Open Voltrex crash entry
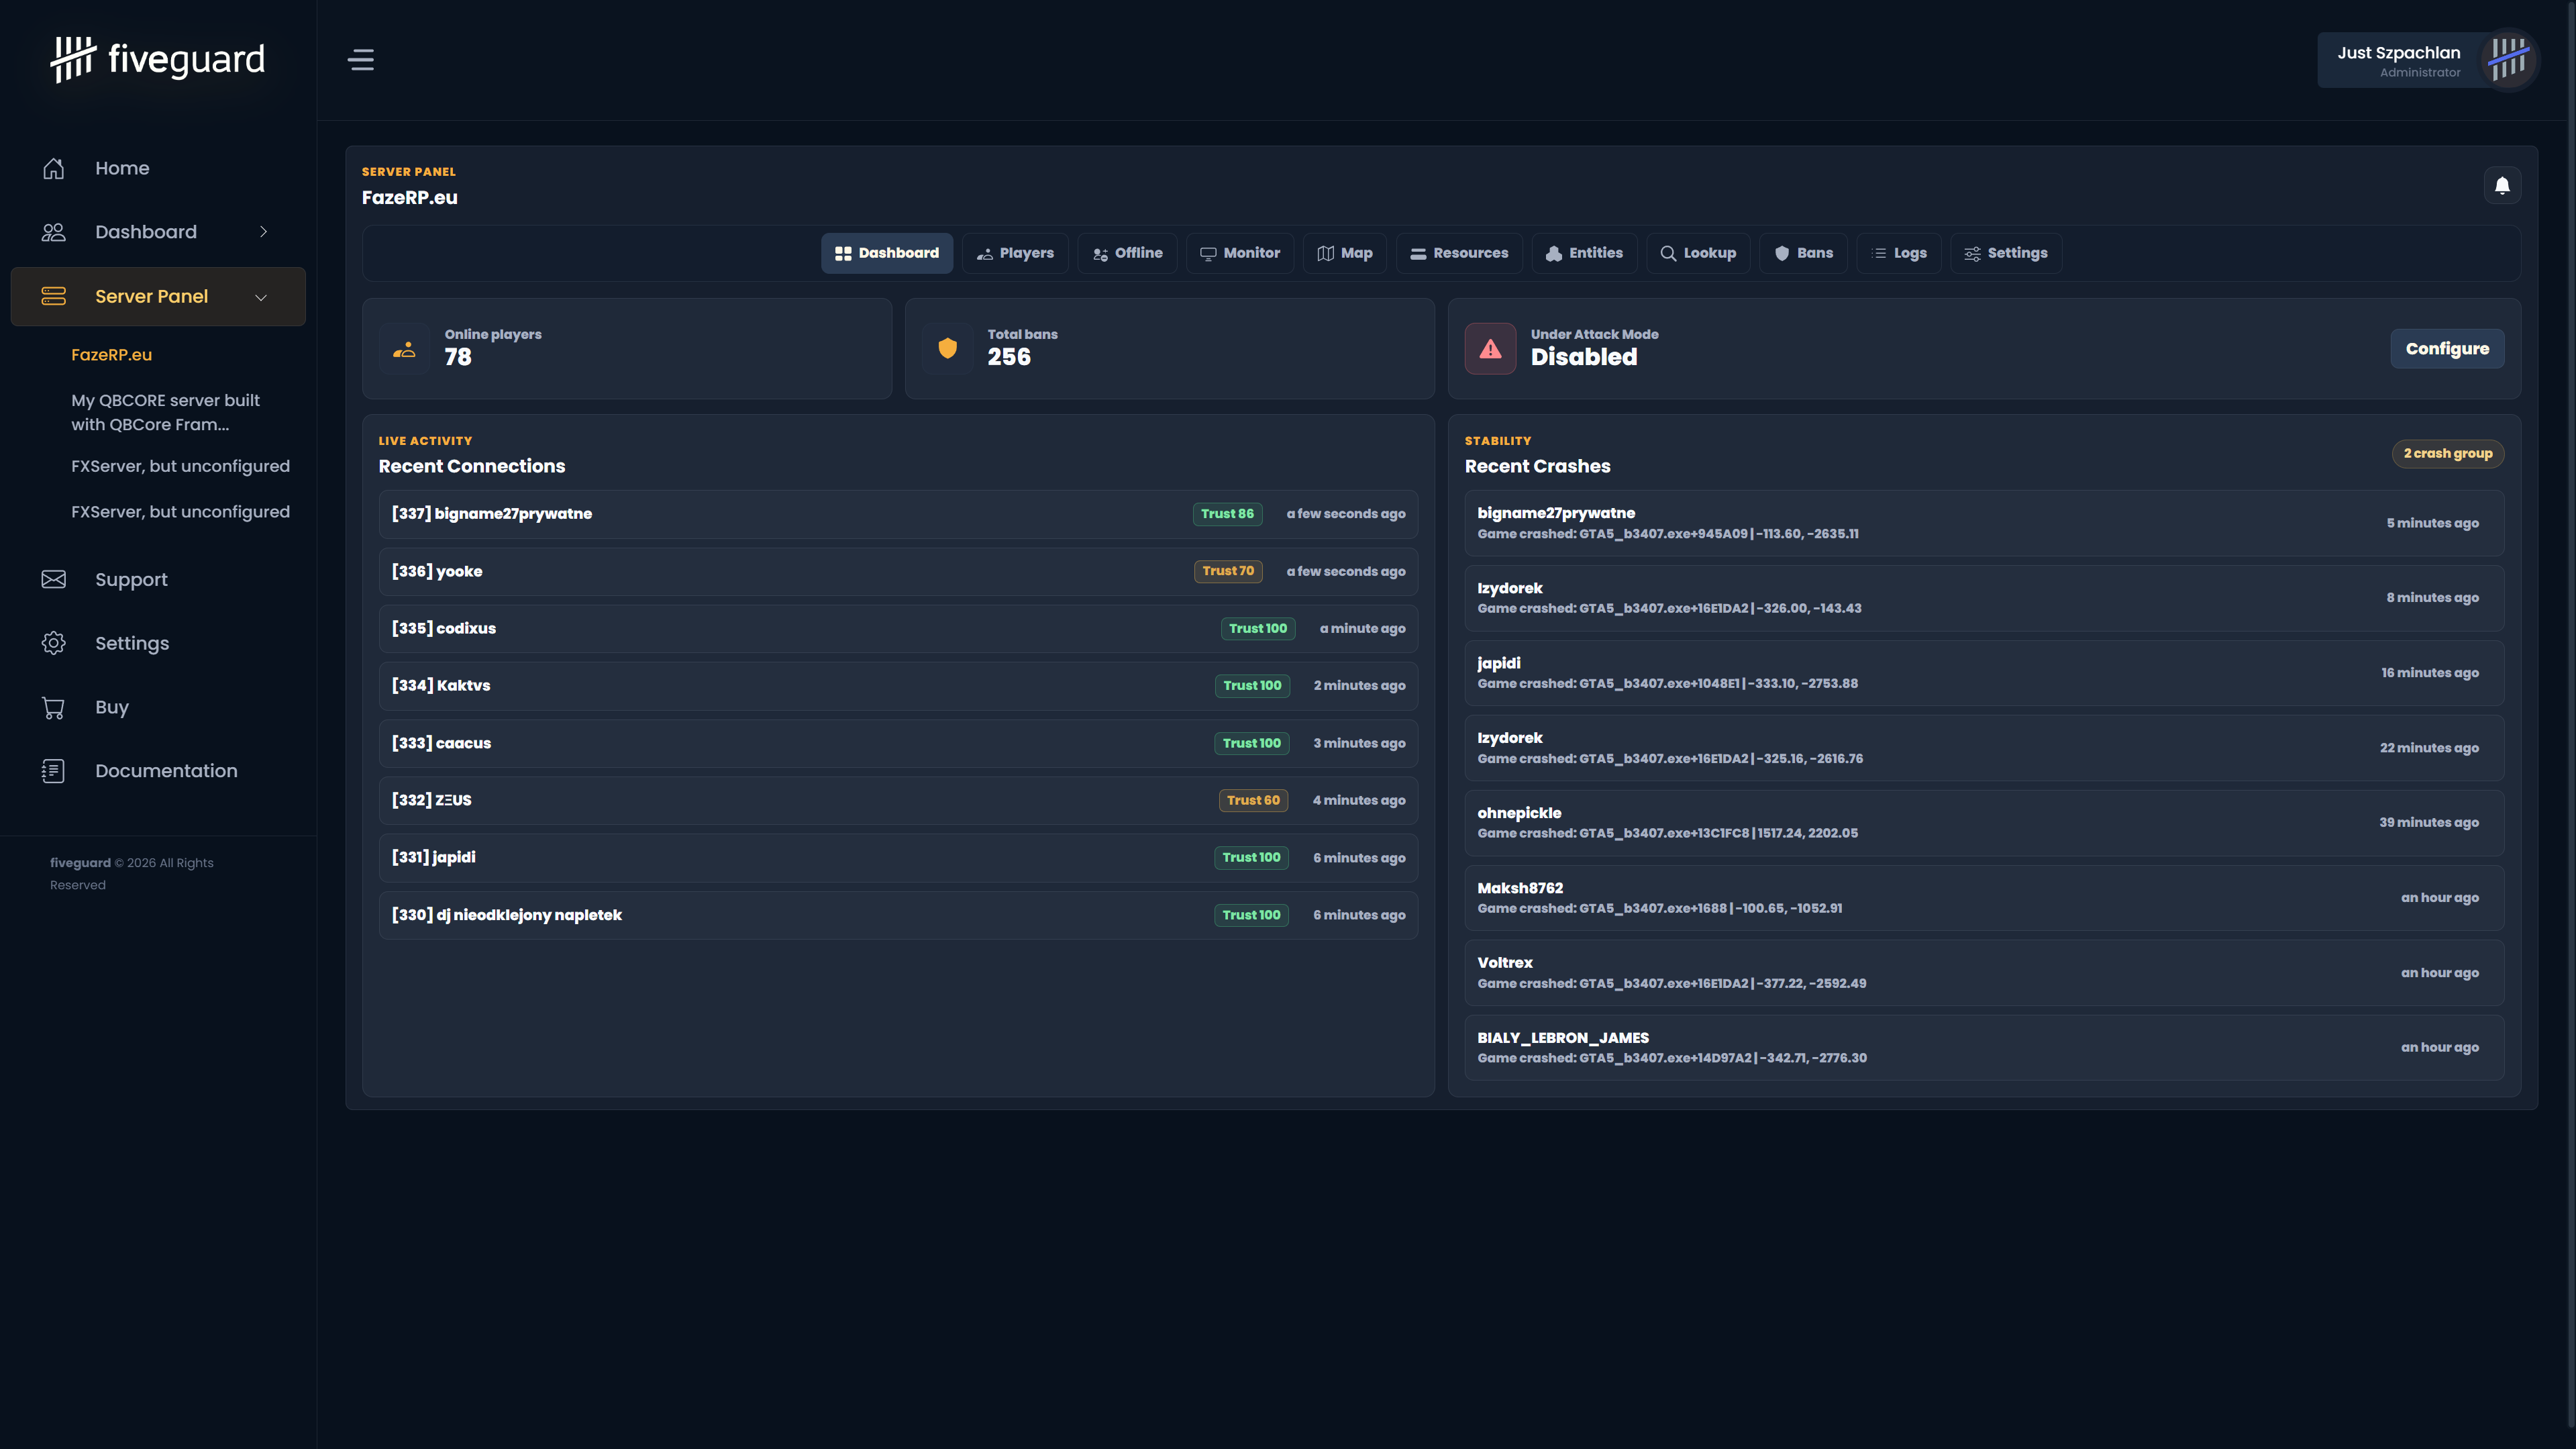 click(1984, 973)
